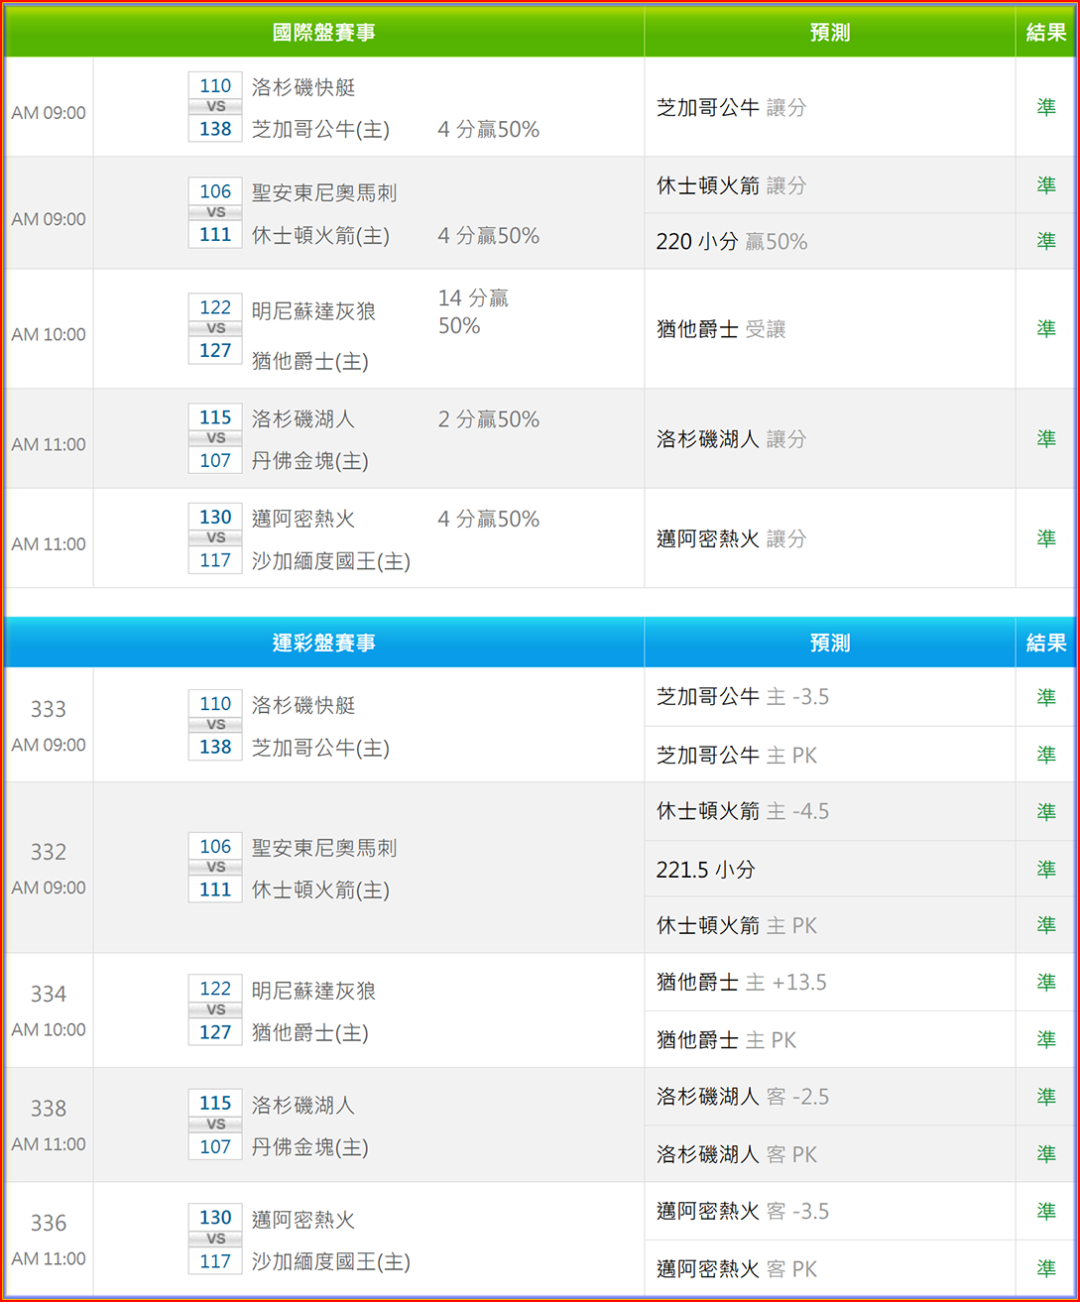Click score 106 in 運彩盤賽事 table
1080x1302 pixels.
pos(215,846)
